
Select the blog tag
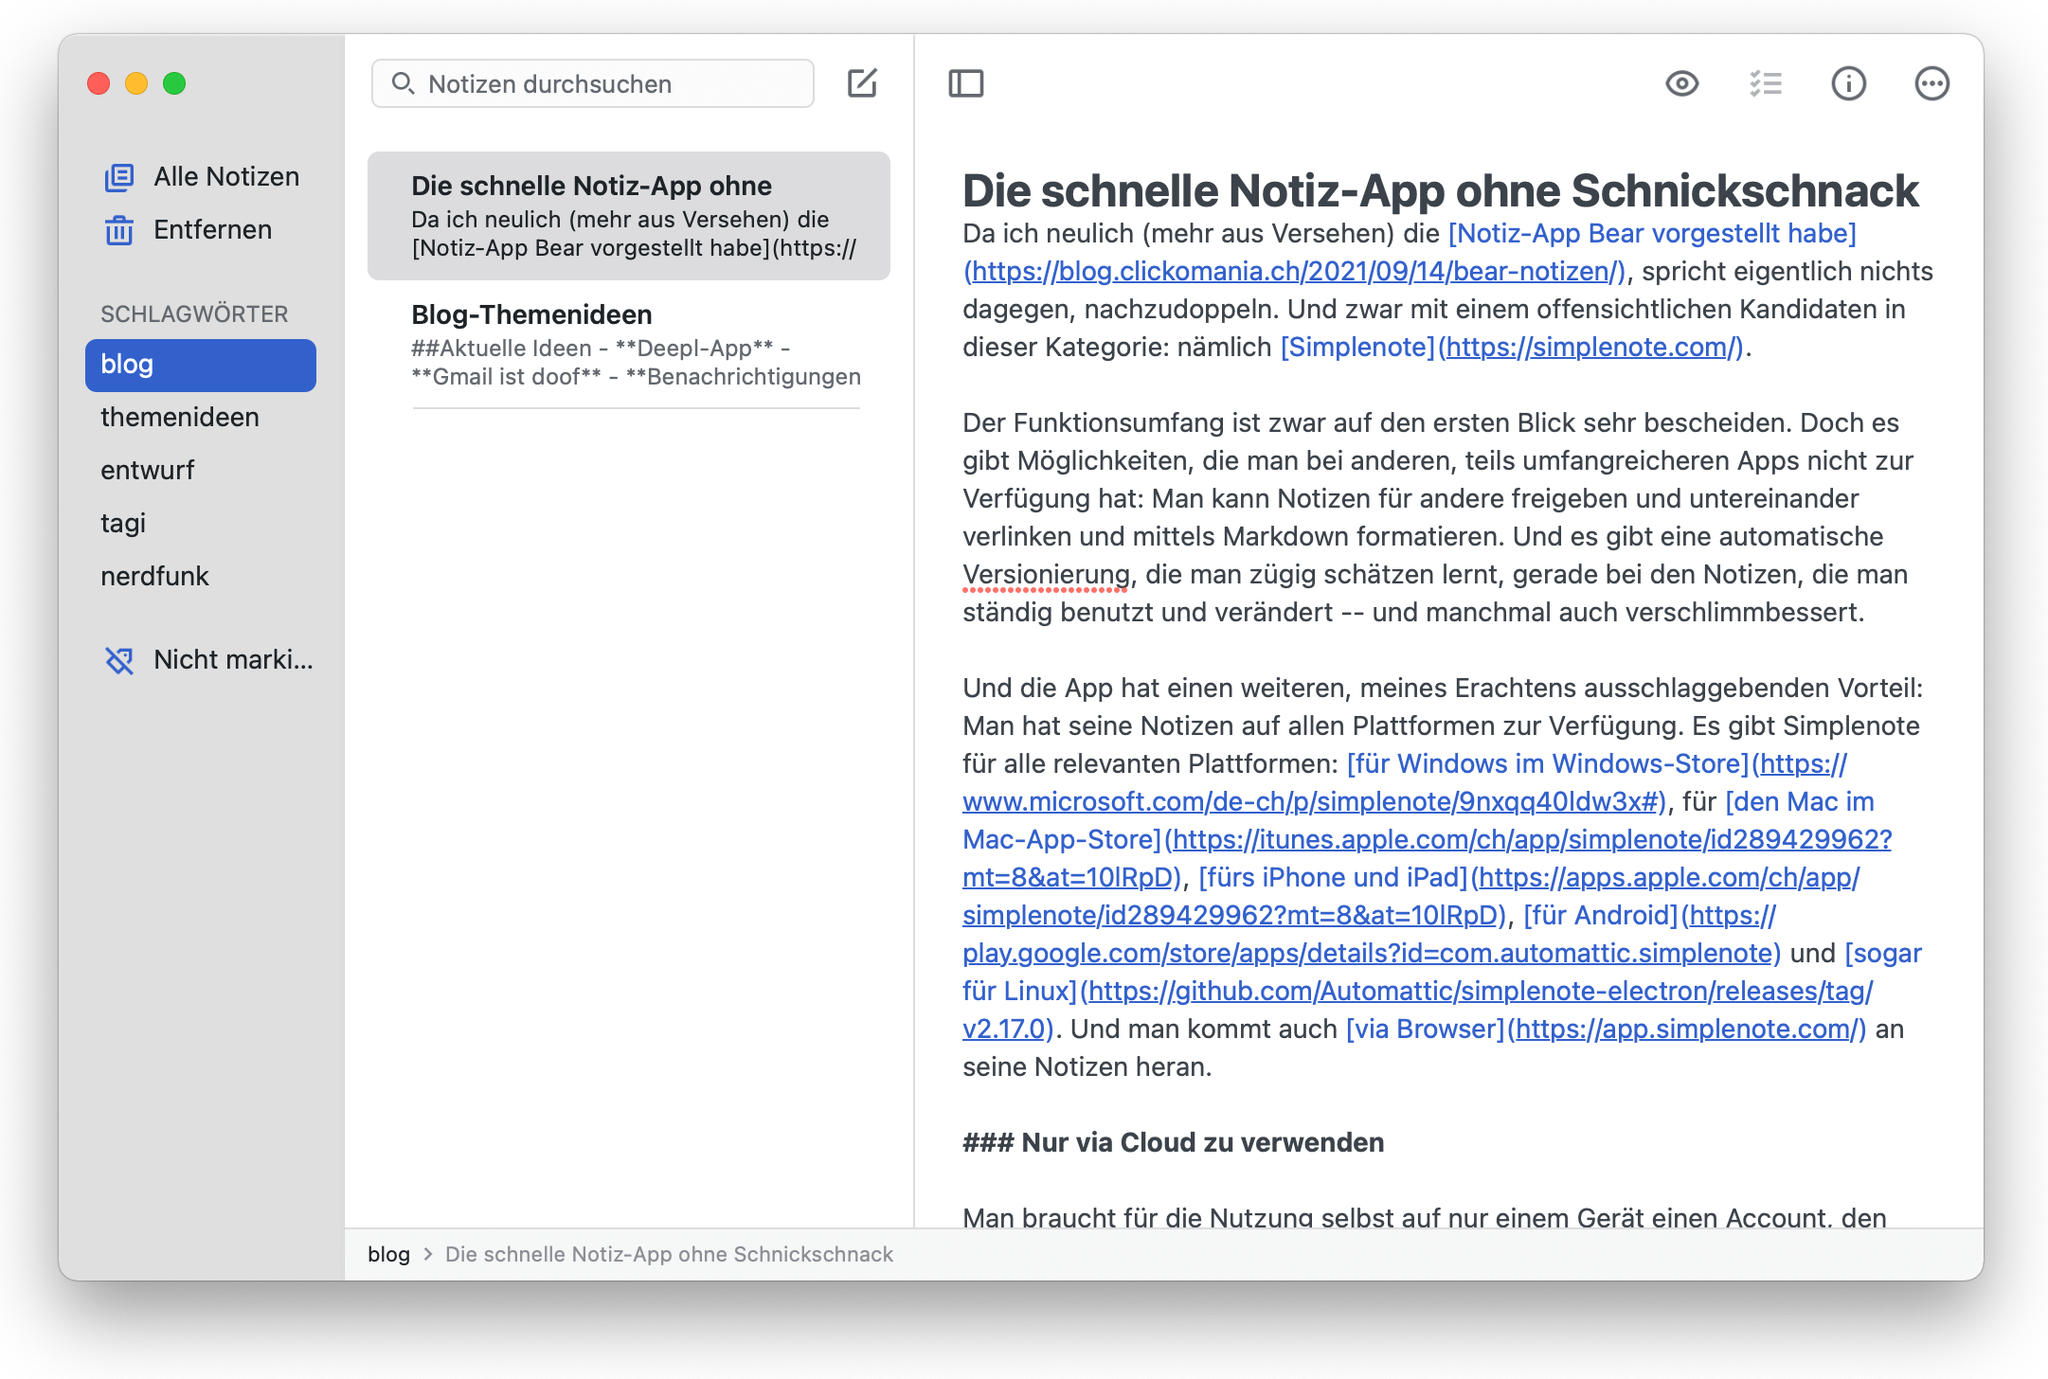coord(201,365)
